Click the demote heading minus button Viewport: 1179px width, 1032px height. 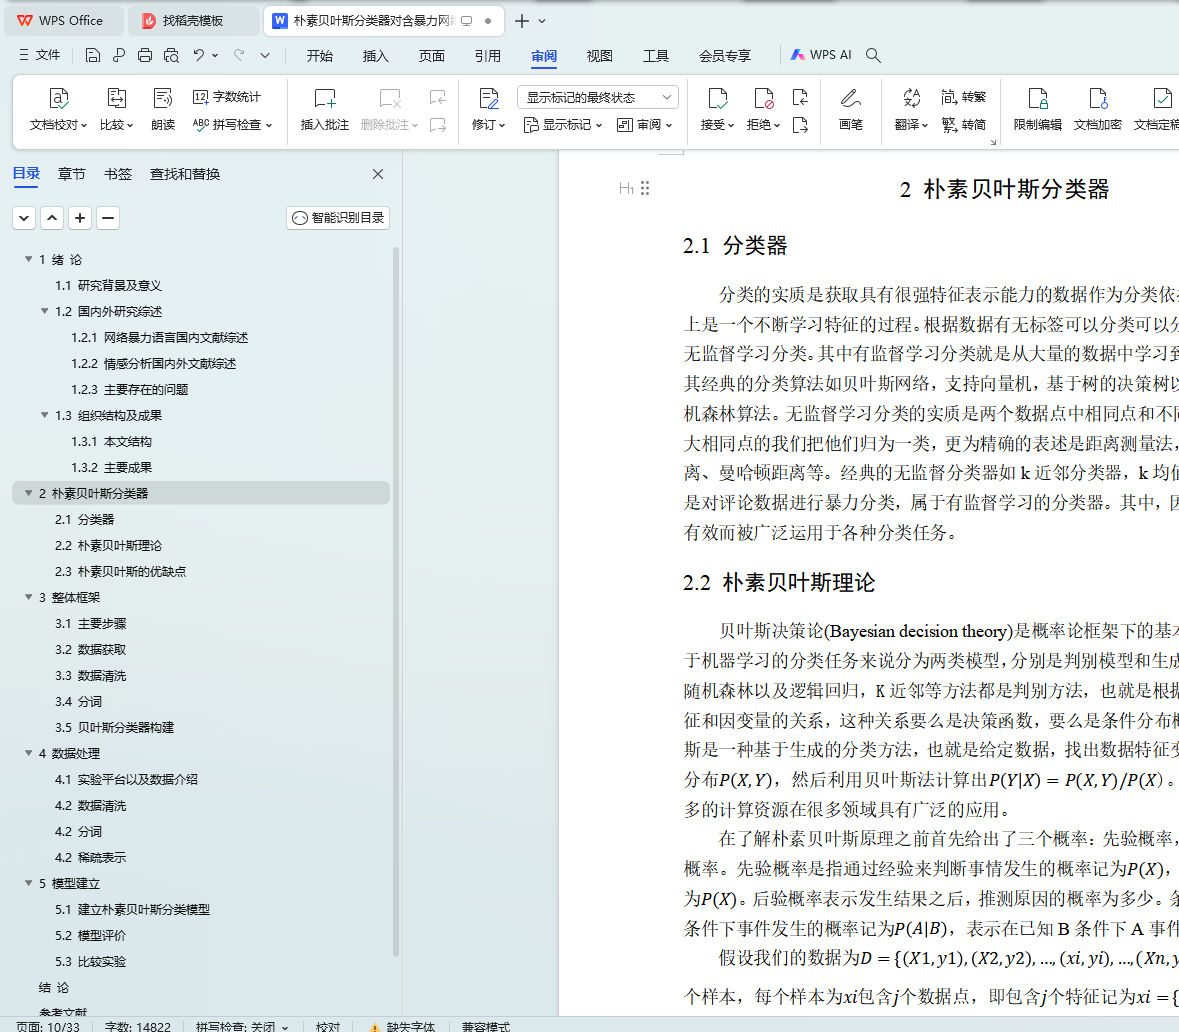(x=108, y=218)
